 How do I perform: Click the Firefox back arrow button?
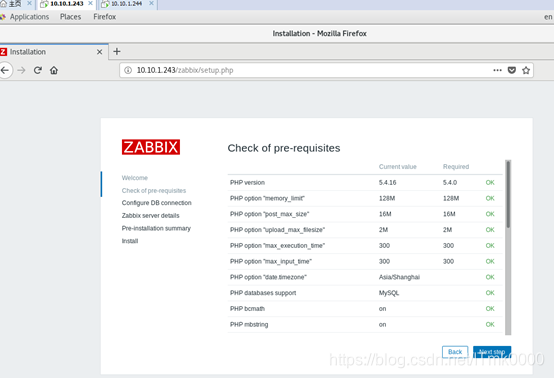5,70
